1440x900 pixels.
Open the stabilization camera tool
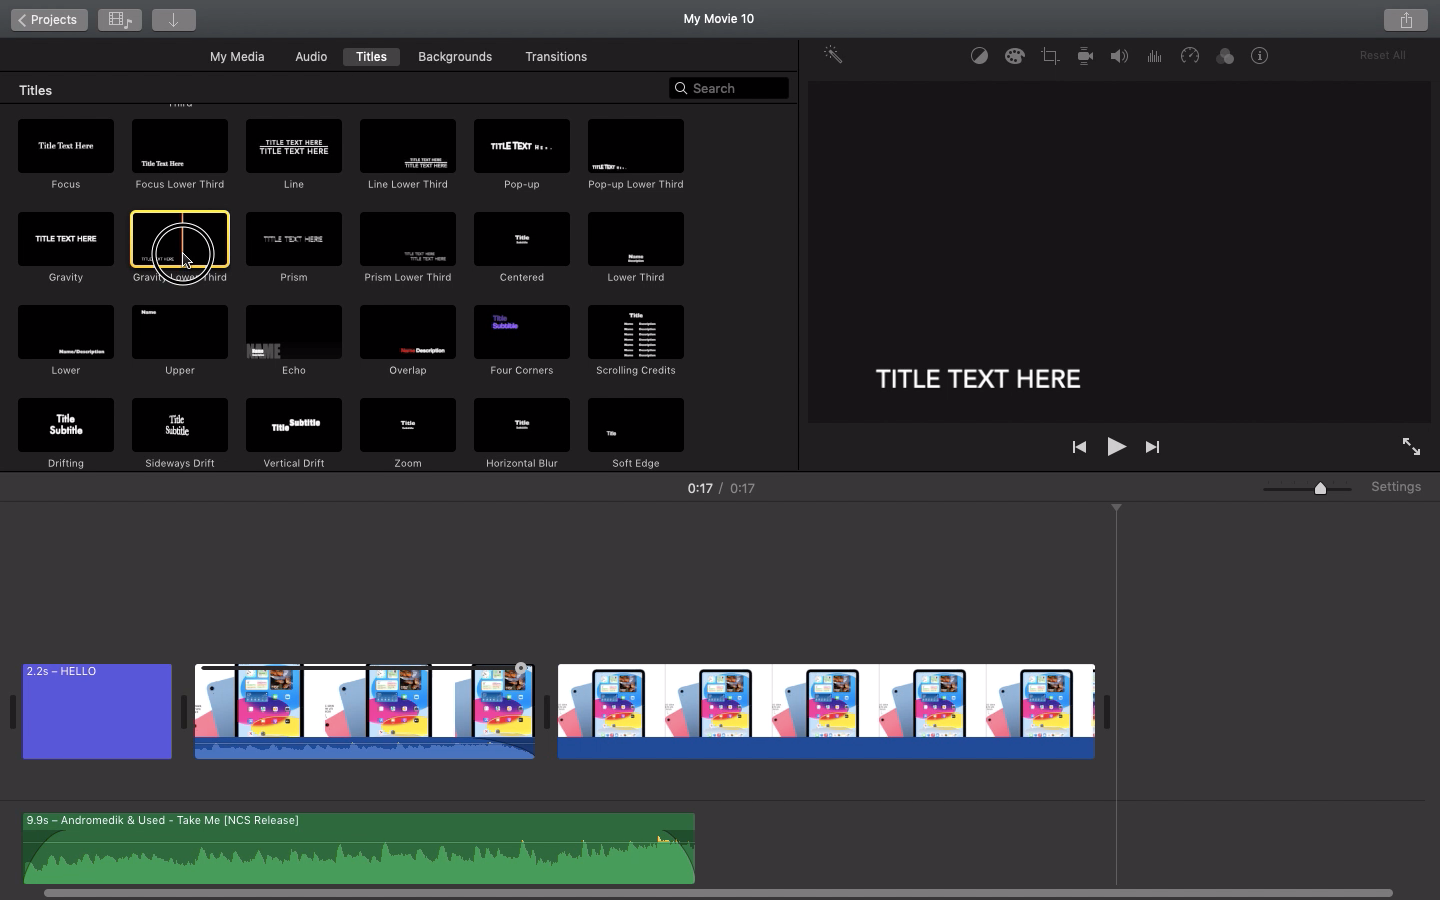1085,57
